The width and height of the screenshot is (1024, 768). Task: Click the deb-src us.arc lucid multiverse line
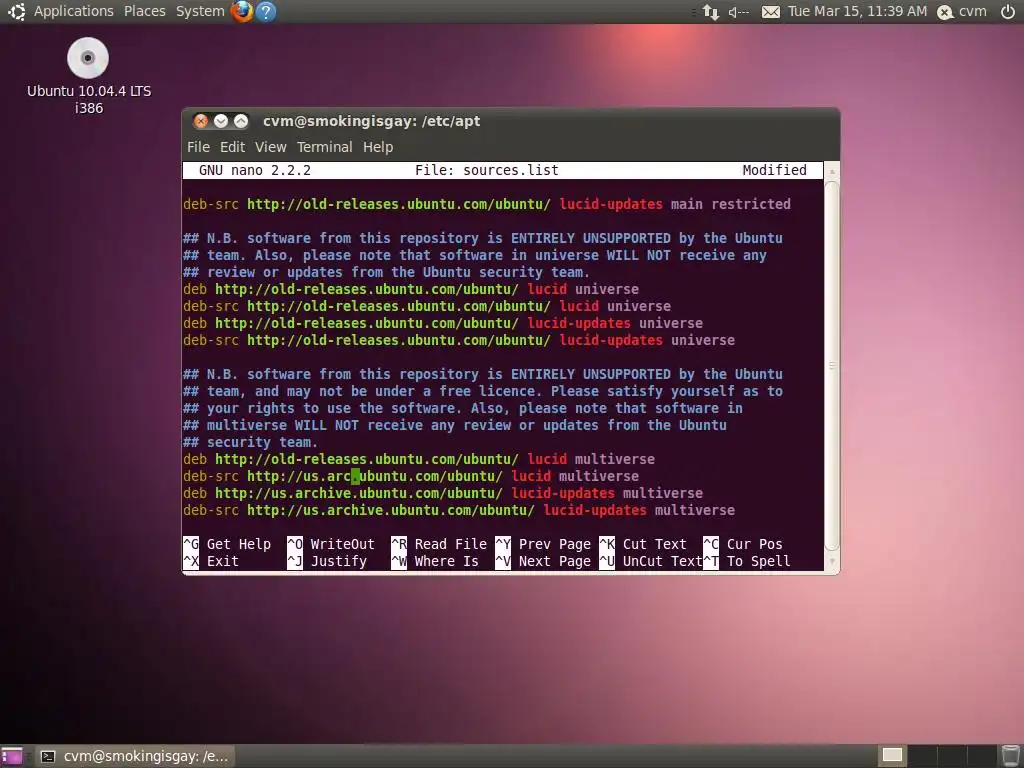411,476
